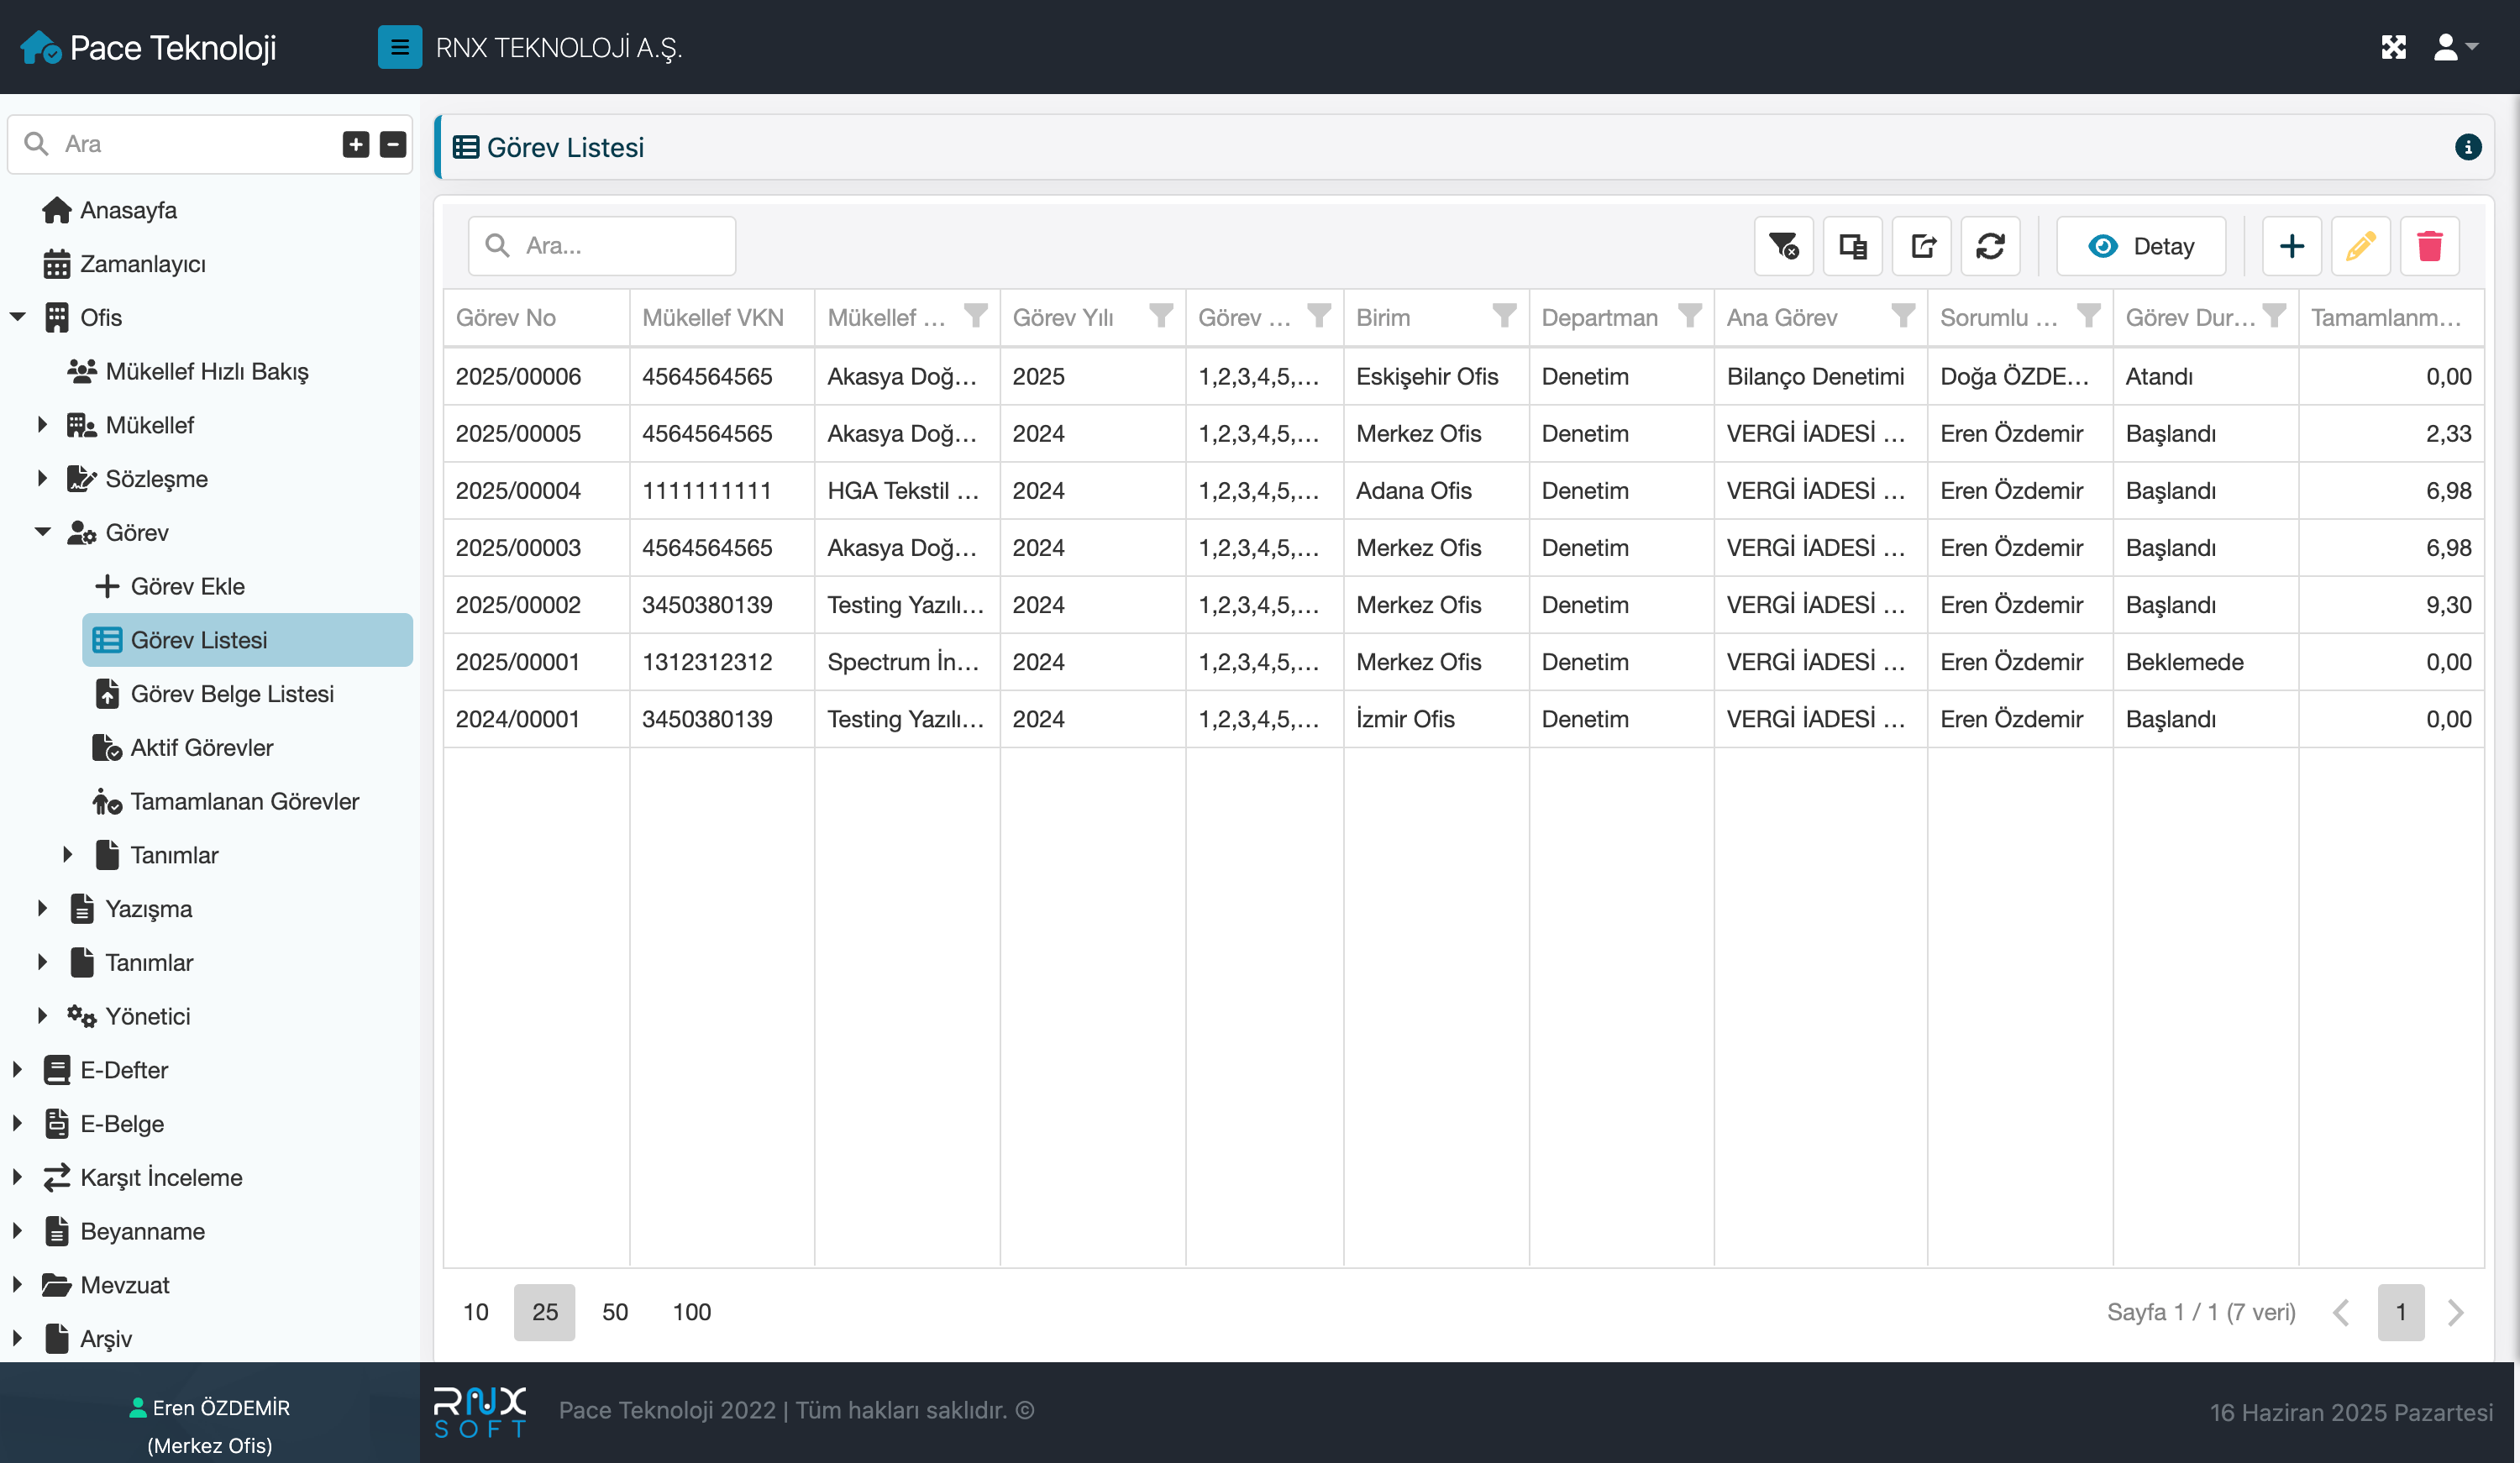This screenshot has height=1463, width=2520.
Task: Open Aktif Görevler menu item
Action: 201,747
